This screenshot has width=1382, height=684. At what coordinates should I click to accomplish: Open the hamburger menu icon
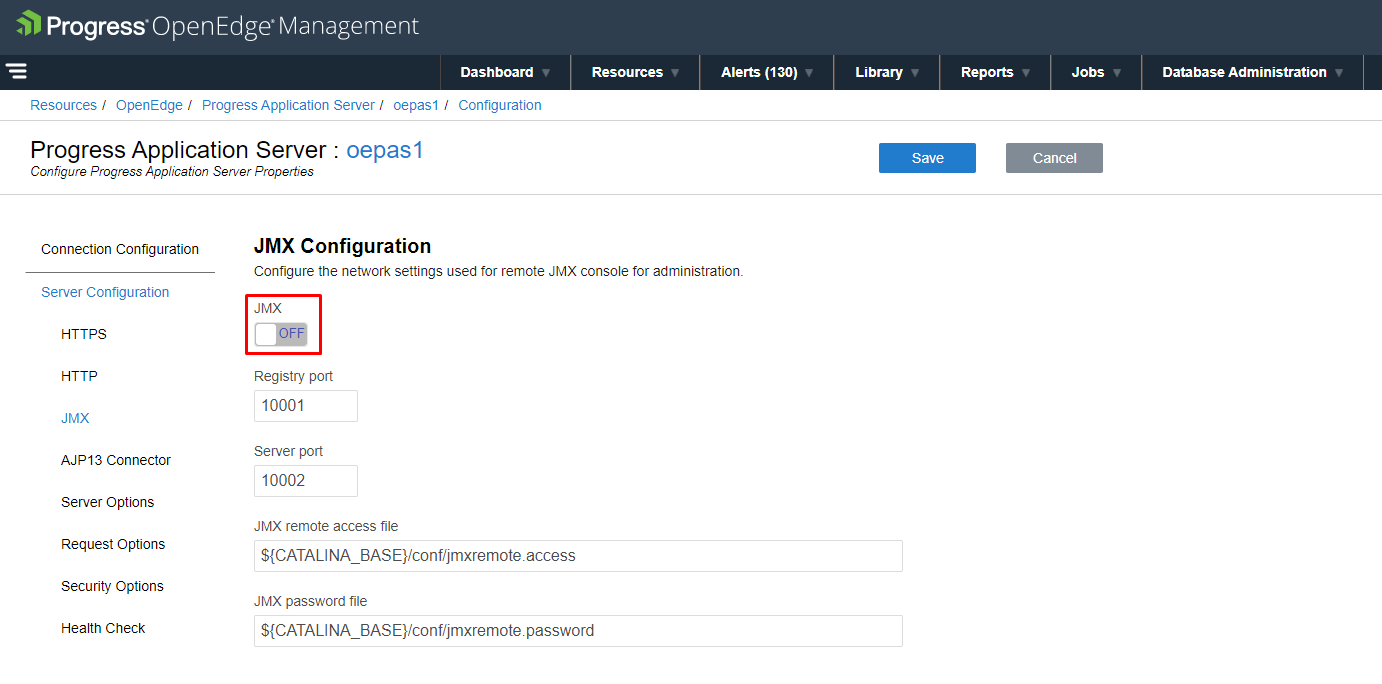[16, 71]
